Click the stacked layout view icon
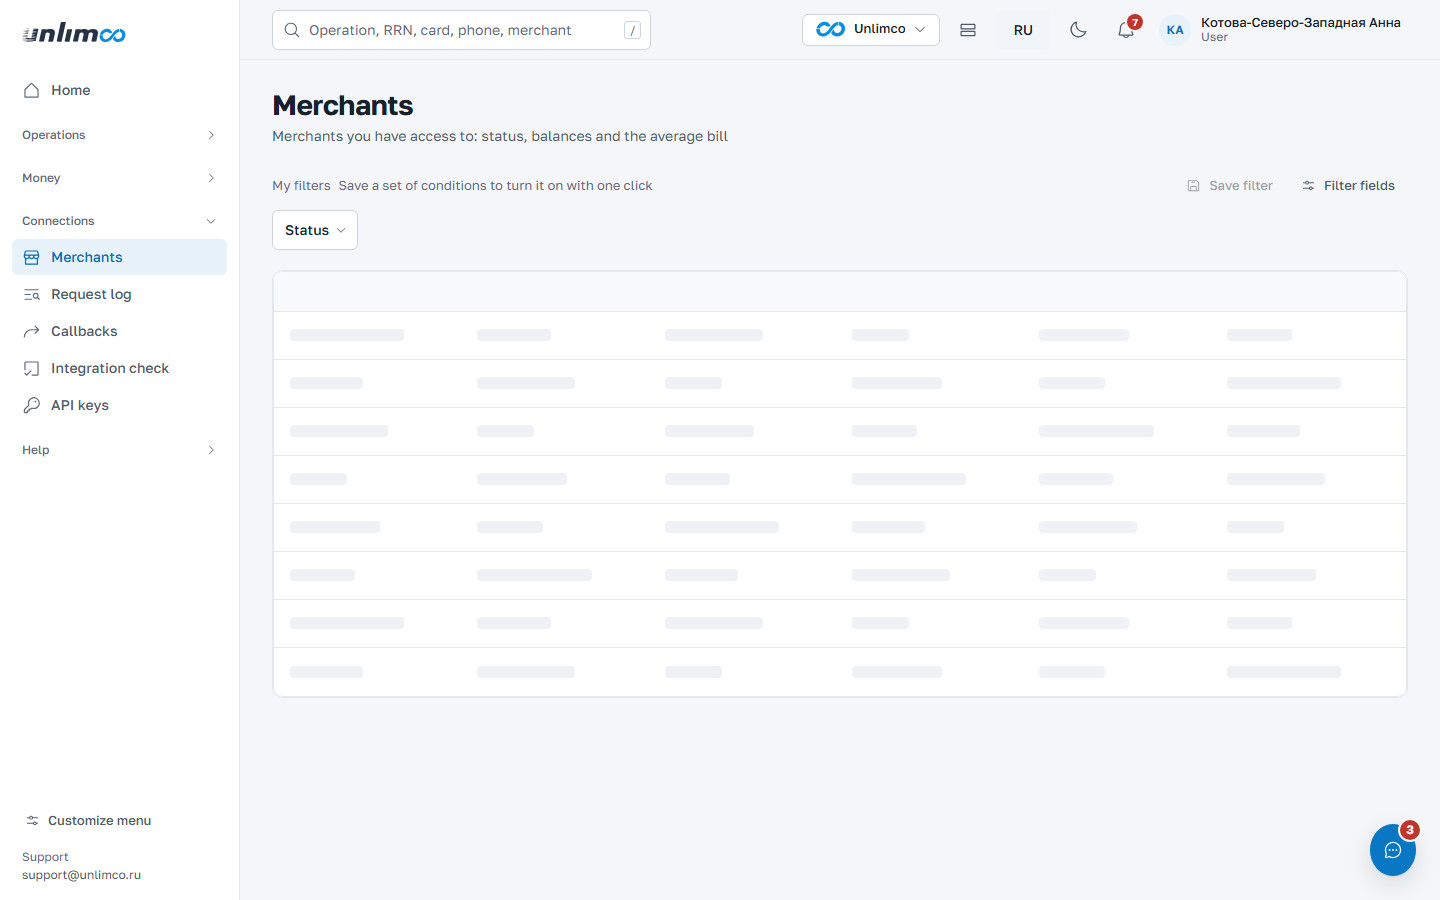 point(968,30)
